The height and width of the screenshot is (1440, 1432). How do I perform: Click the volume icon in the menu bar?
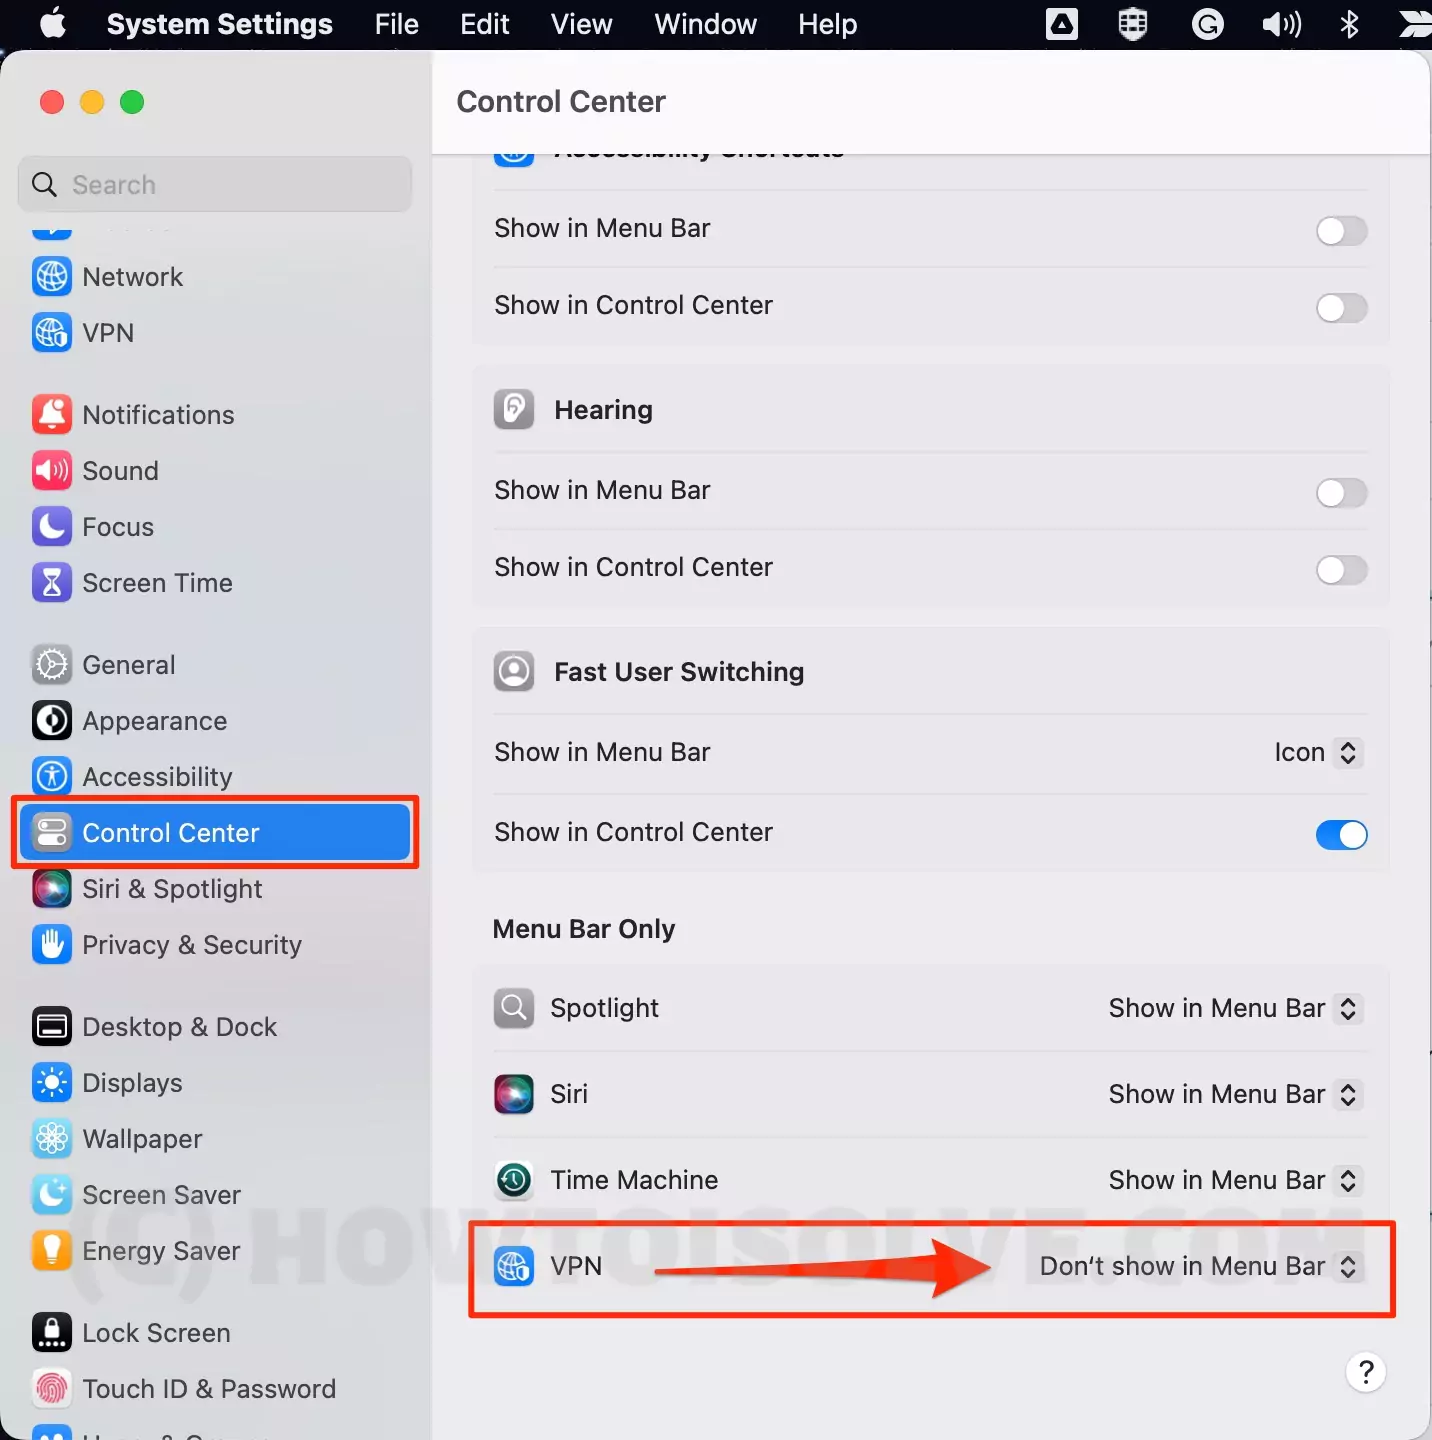1280,24
